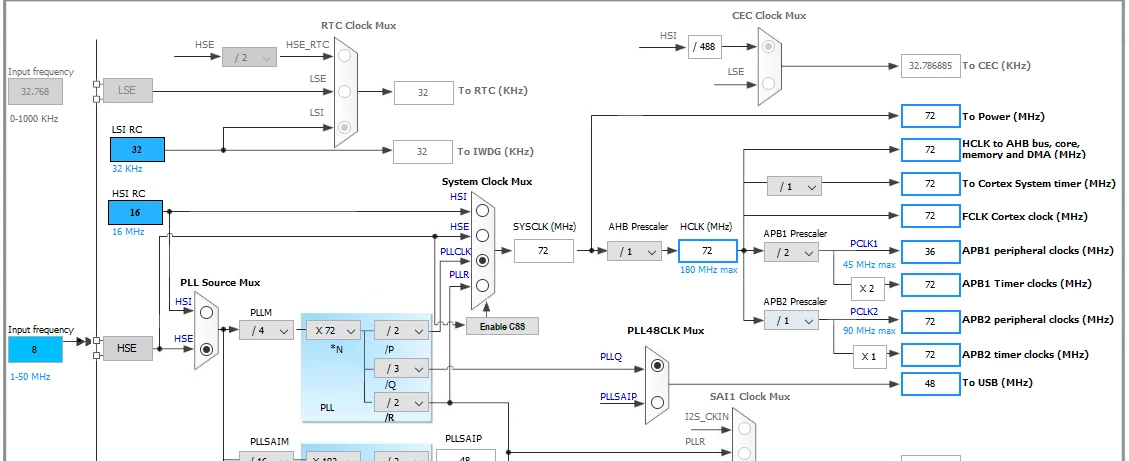Click the PLLSAIP value box 48
The image size is (1129, 461).
[x=464, y=457]
